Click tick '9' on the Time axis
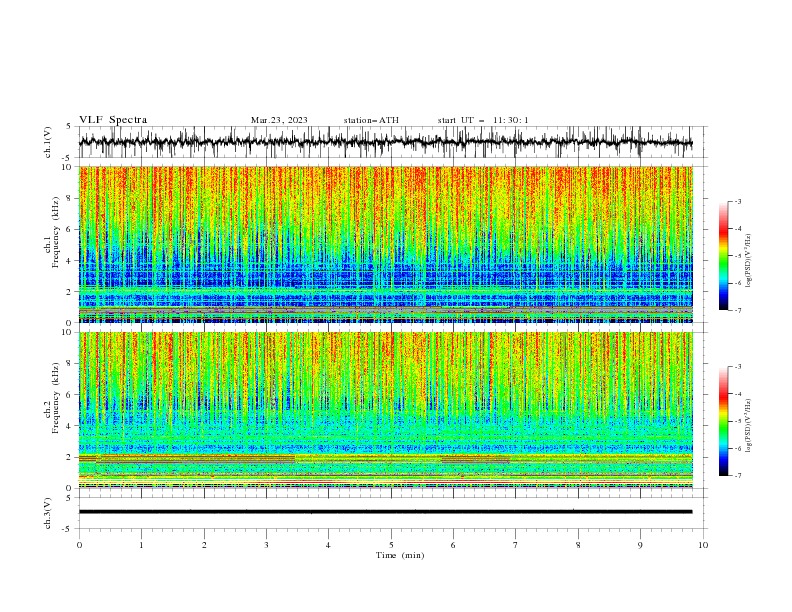Image resolution: width=792 pixels, height=612 pixels. [640, 545]
